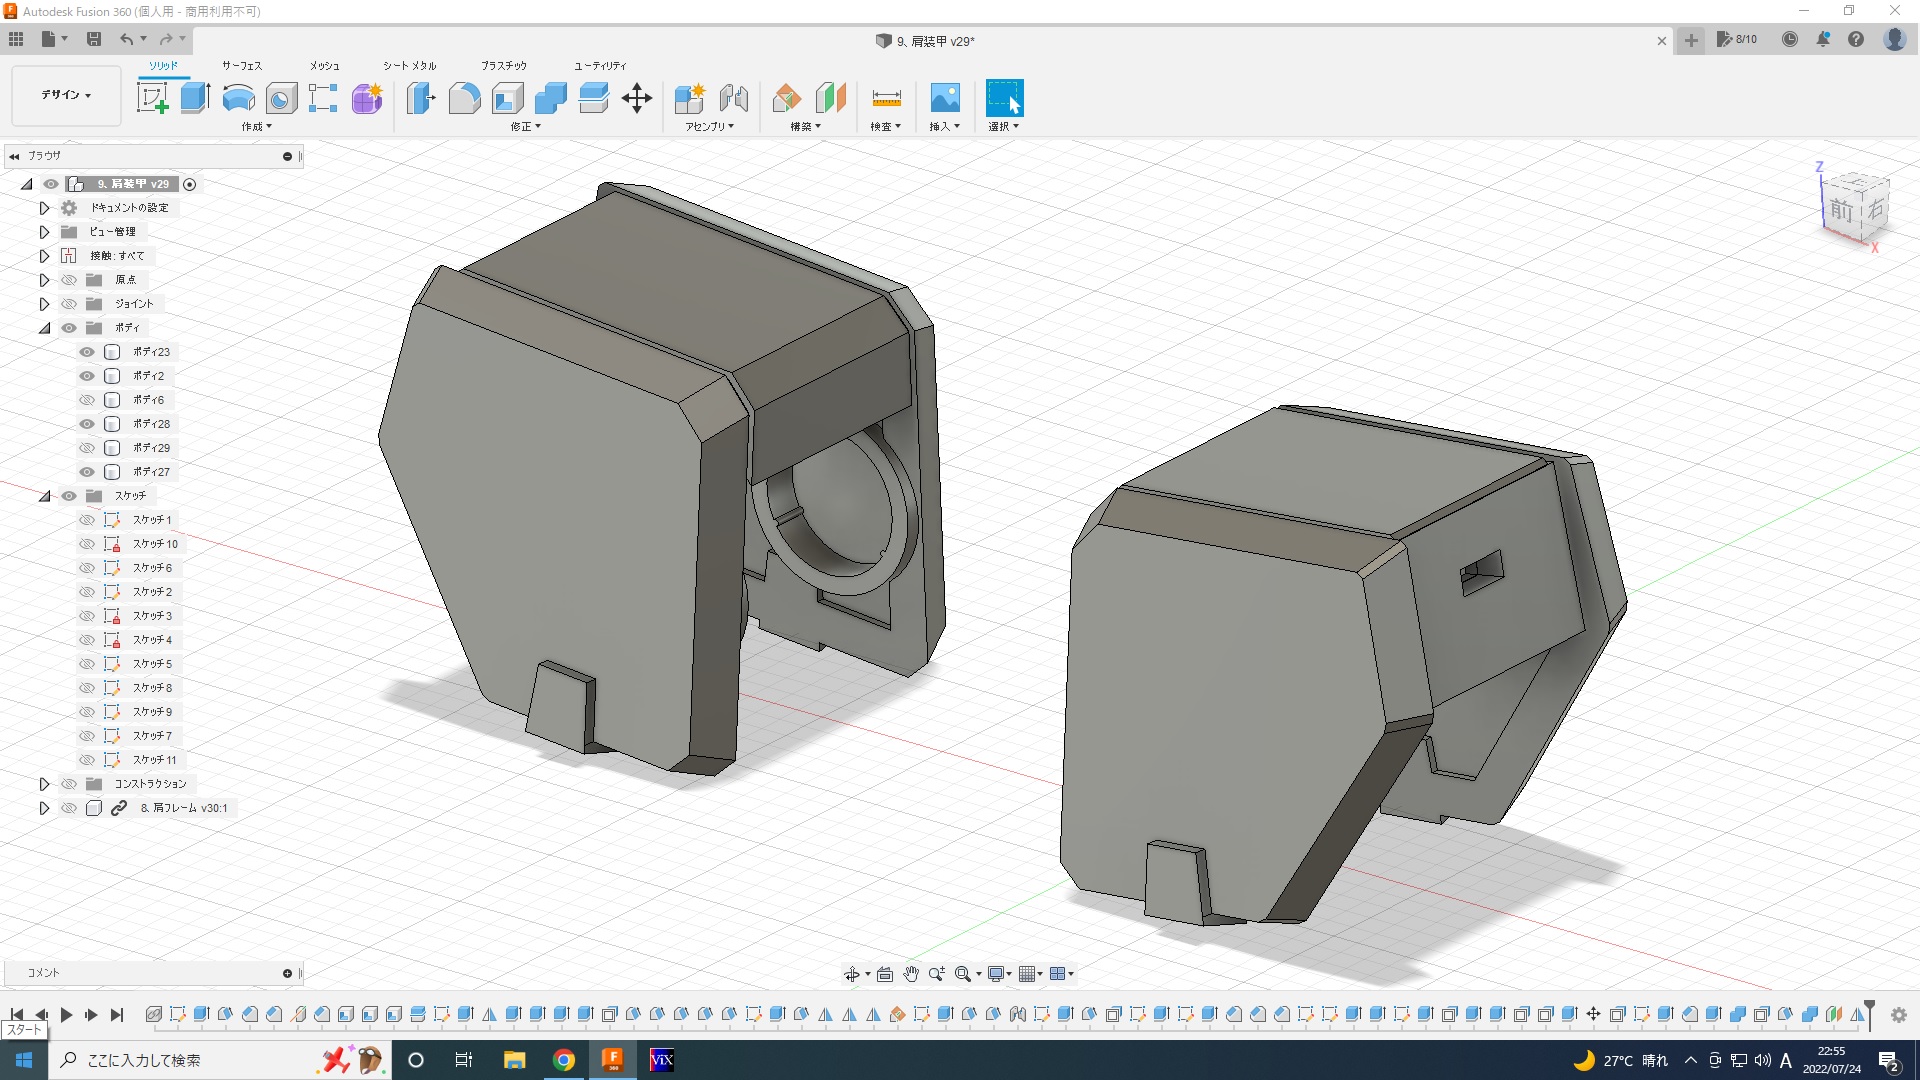Open the 修正 menu label
The width and height of the screenshot is (1920, 1080).
[x=525, y=127]
